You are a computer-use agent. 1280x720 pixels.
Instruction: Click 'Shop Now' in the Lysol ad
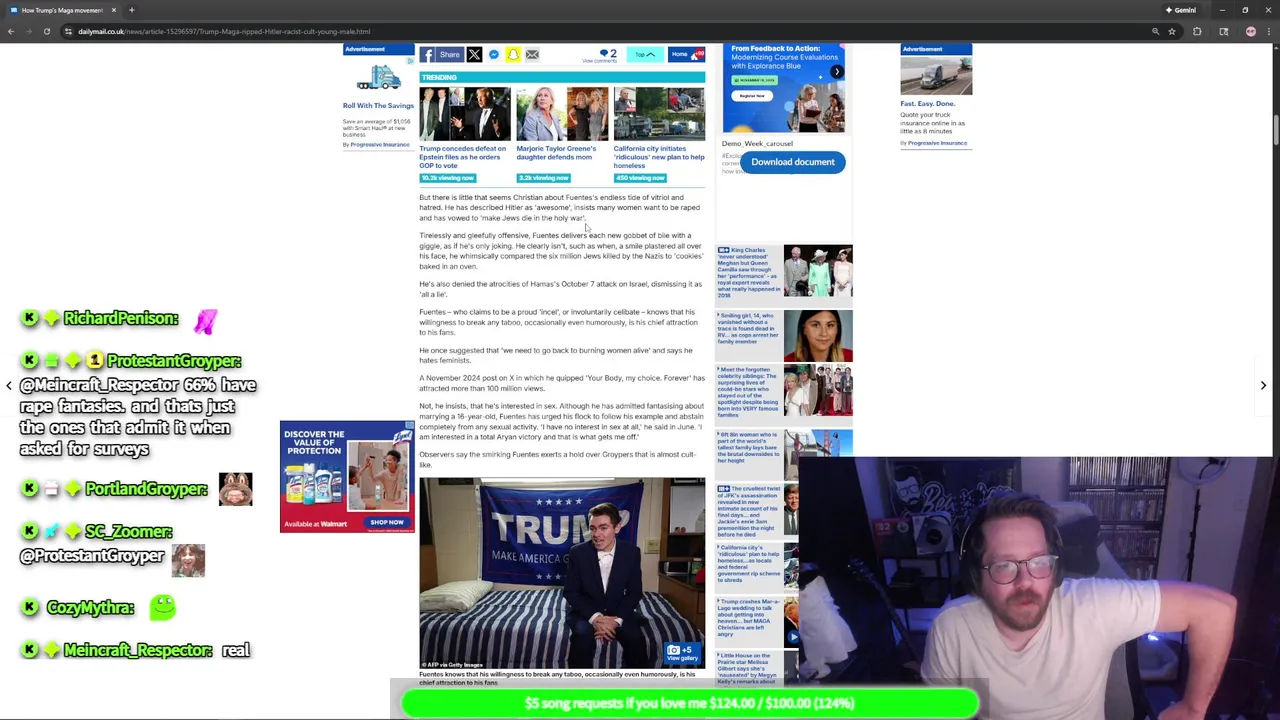387,522
